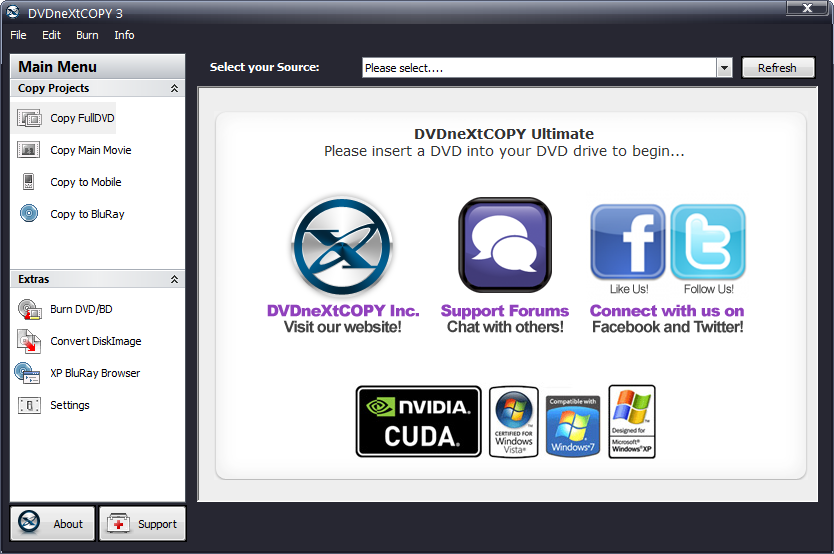Viewport: 834px width, 554px height.
Task: Open the Burn menu
Action: [x=87, y=35]
